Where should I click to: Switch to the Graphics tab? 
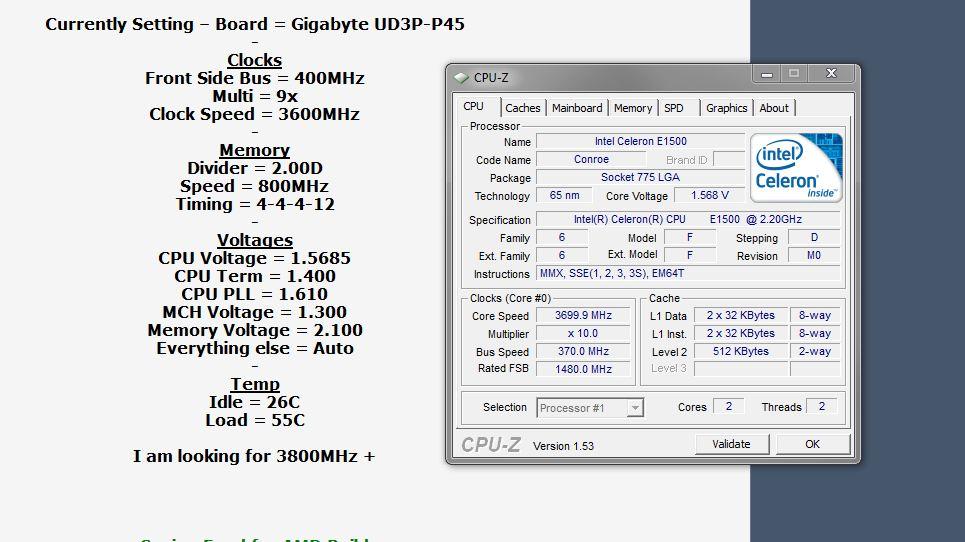click(726, 108)
